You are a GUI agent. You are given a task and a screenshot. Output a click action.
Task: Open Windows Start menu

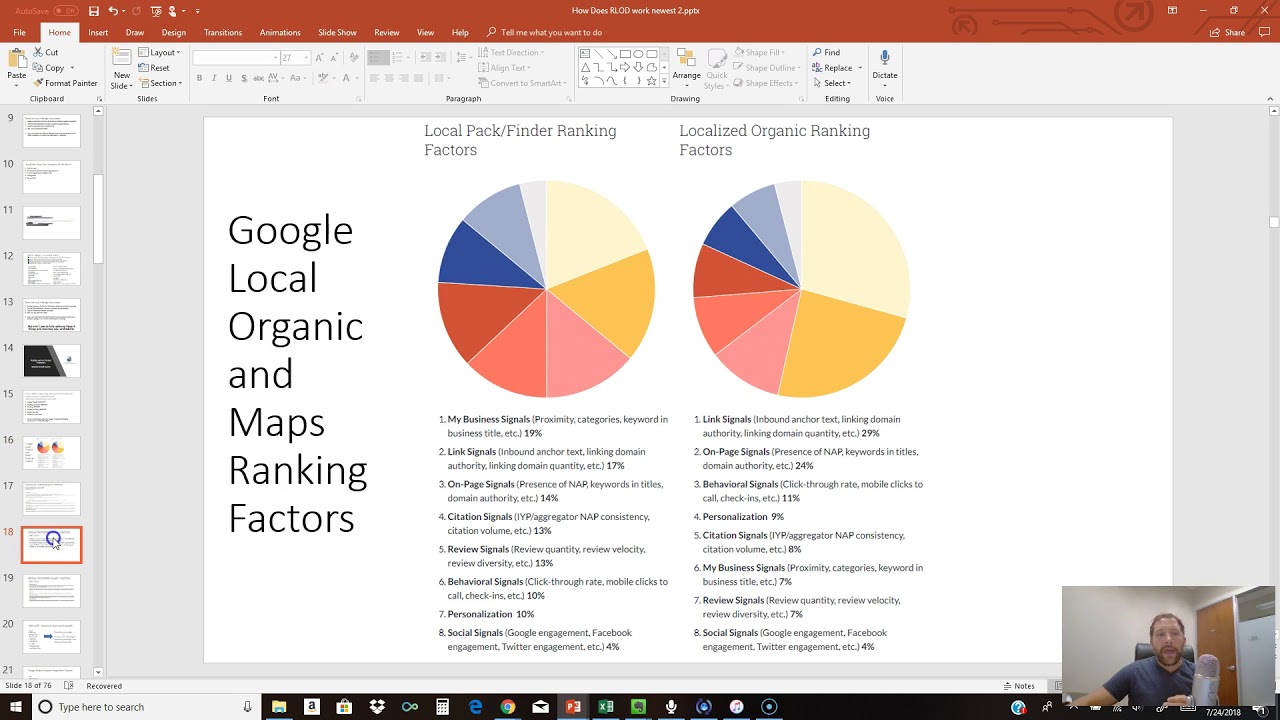[15, 707]
